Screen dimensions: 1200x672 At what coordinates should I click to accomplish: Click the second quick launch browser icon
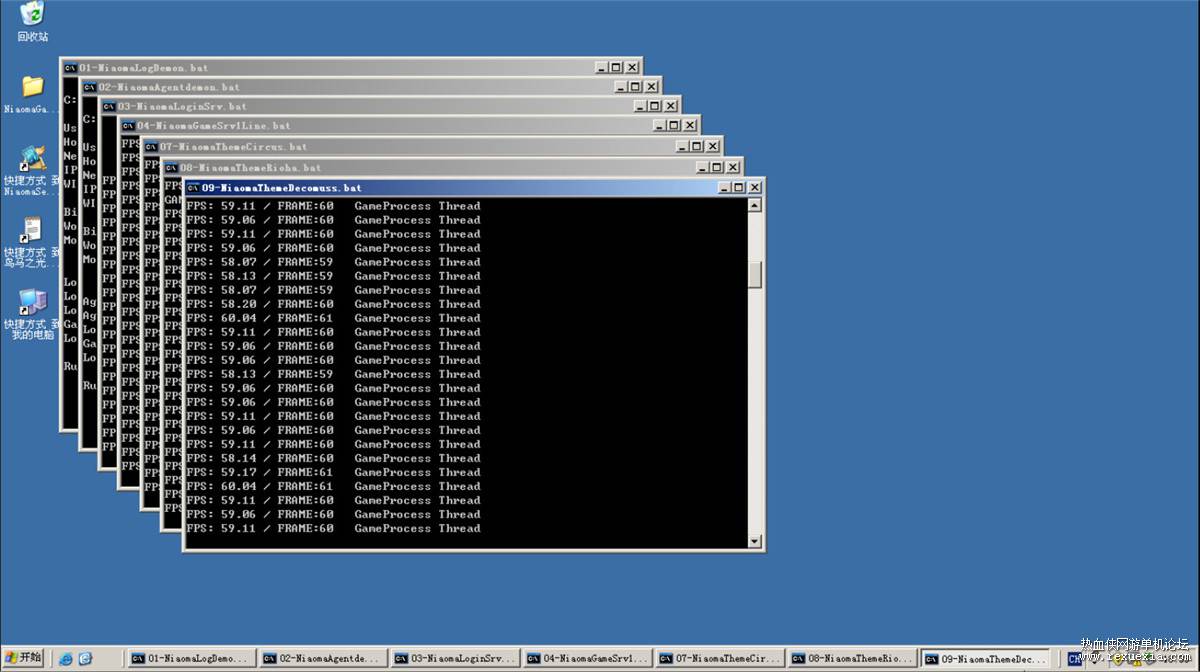point(85,658)
